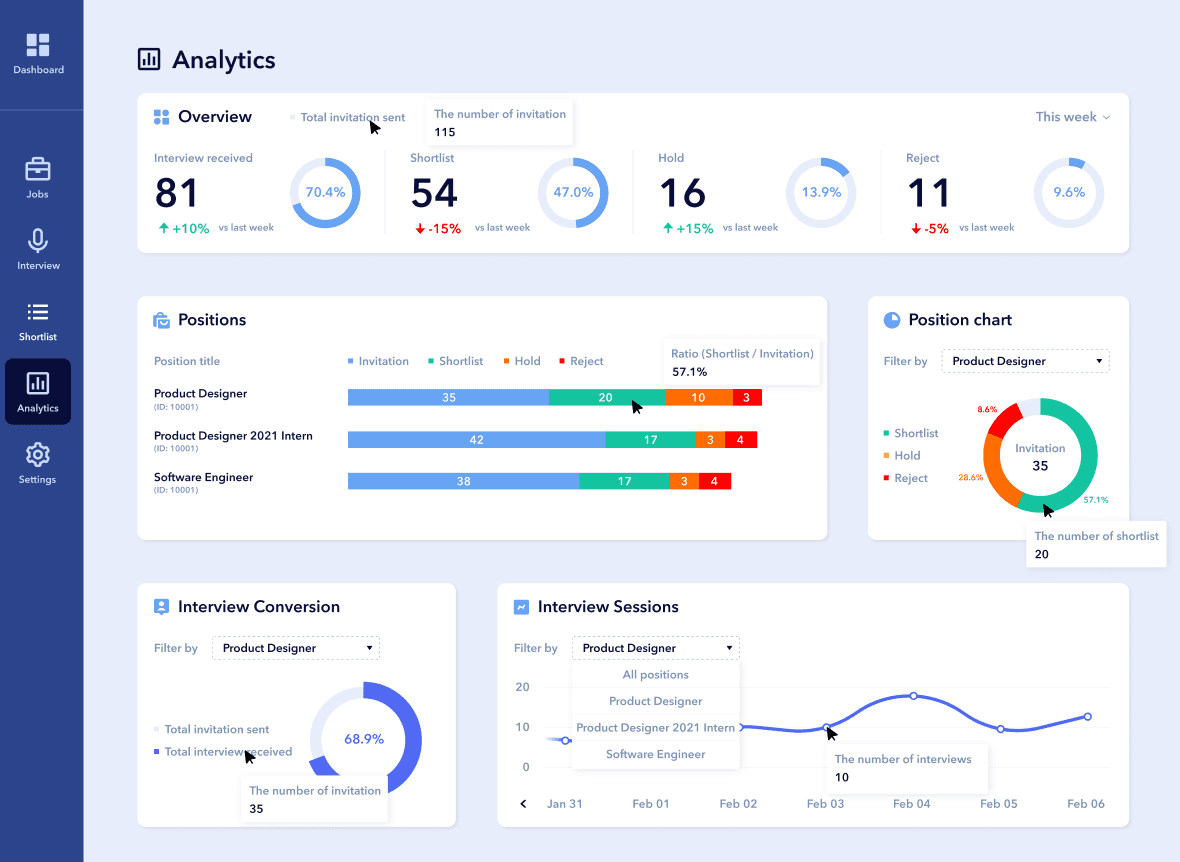Click the Interview Sessions chart icon
The width and height of the screenshot is (1180, 862).
pos(521,607)
